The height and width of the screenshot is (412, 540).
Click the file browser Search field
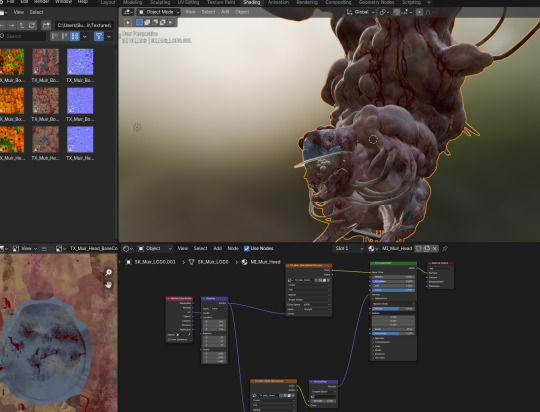pyautogui.click(x=23, y=36)
